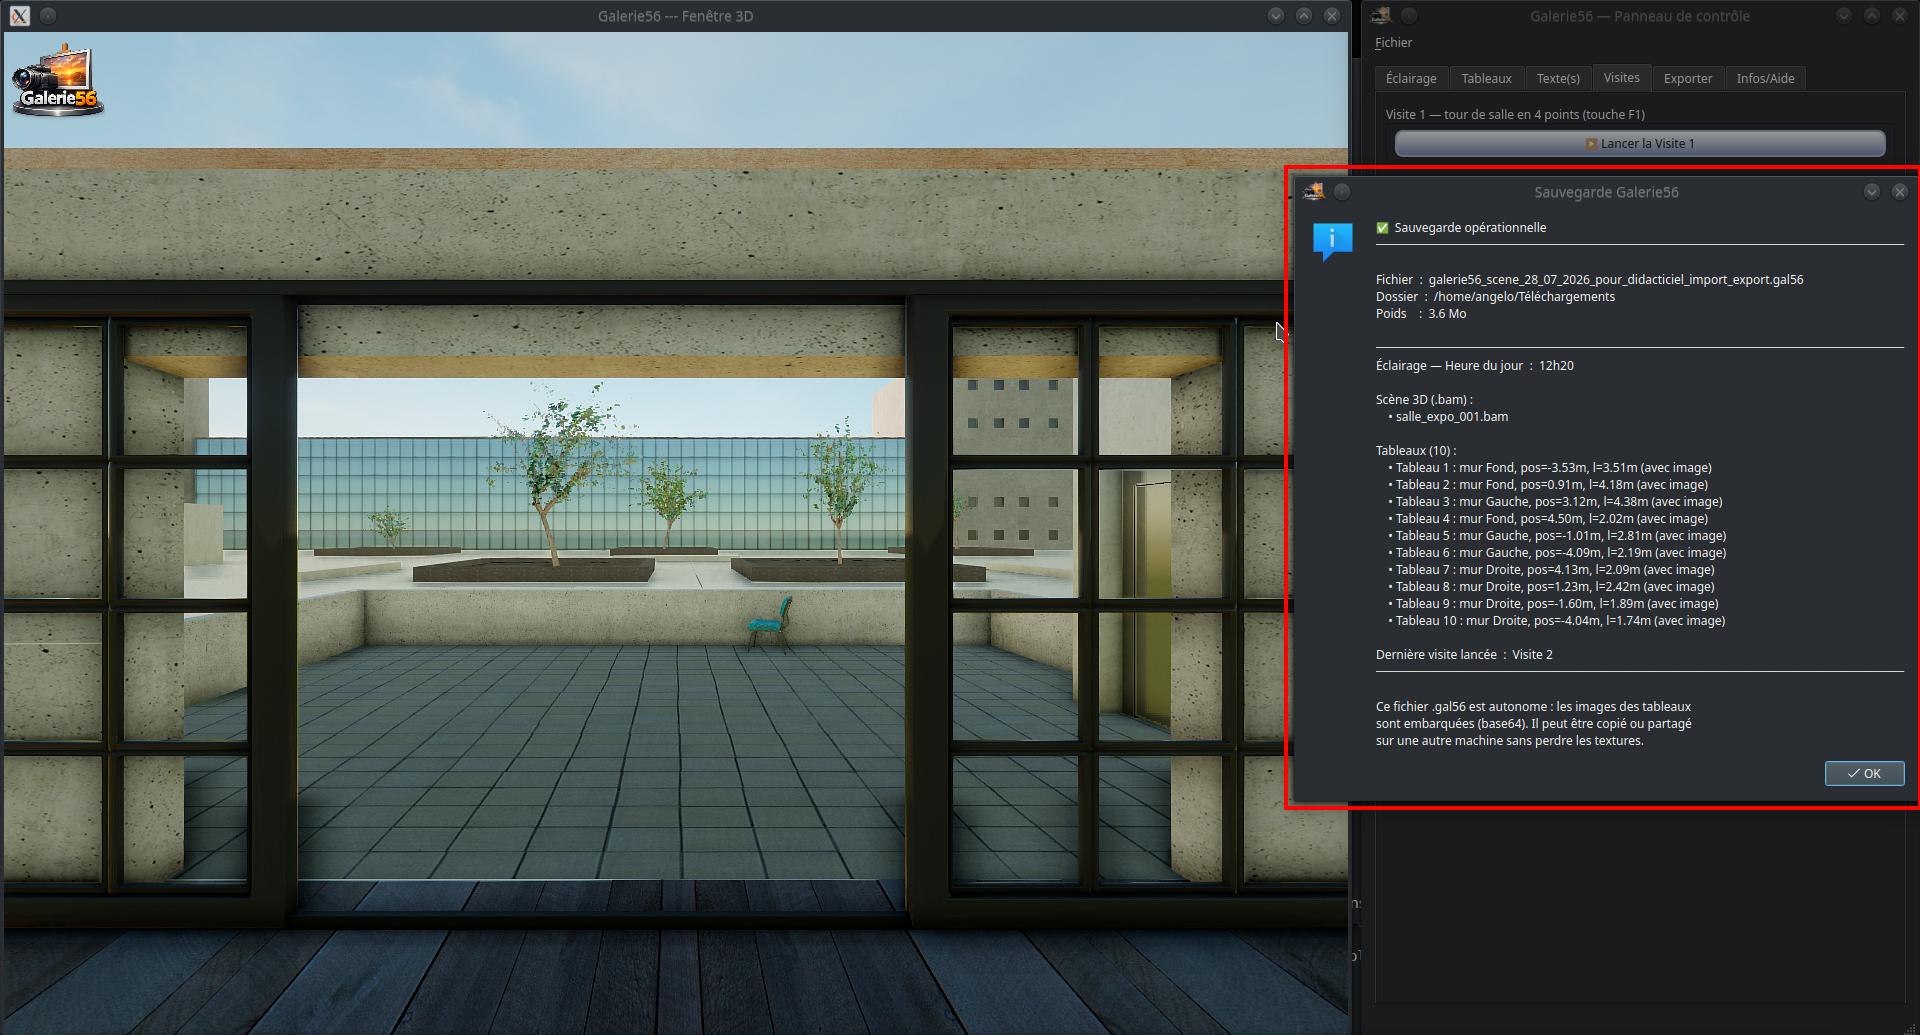Switch to the Éclairage tab
This screenshot has height=1035, width=1920.
1411,78
